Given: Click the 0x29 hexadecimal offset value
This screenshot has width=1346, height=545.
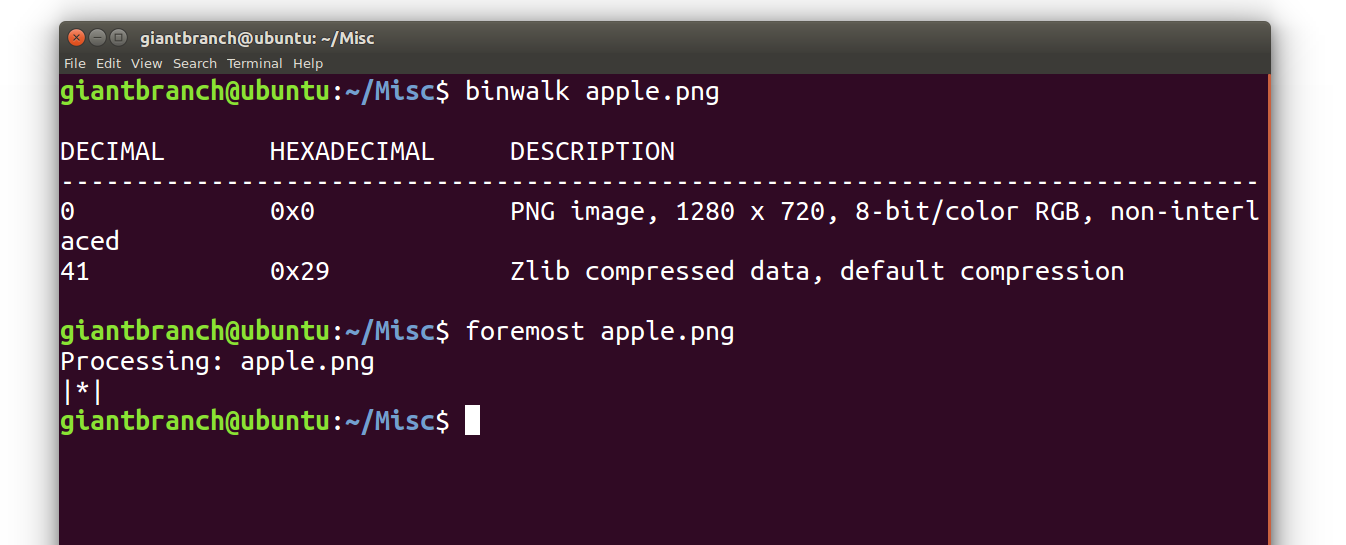Looking at the screenshot, I should pos(300,271).
